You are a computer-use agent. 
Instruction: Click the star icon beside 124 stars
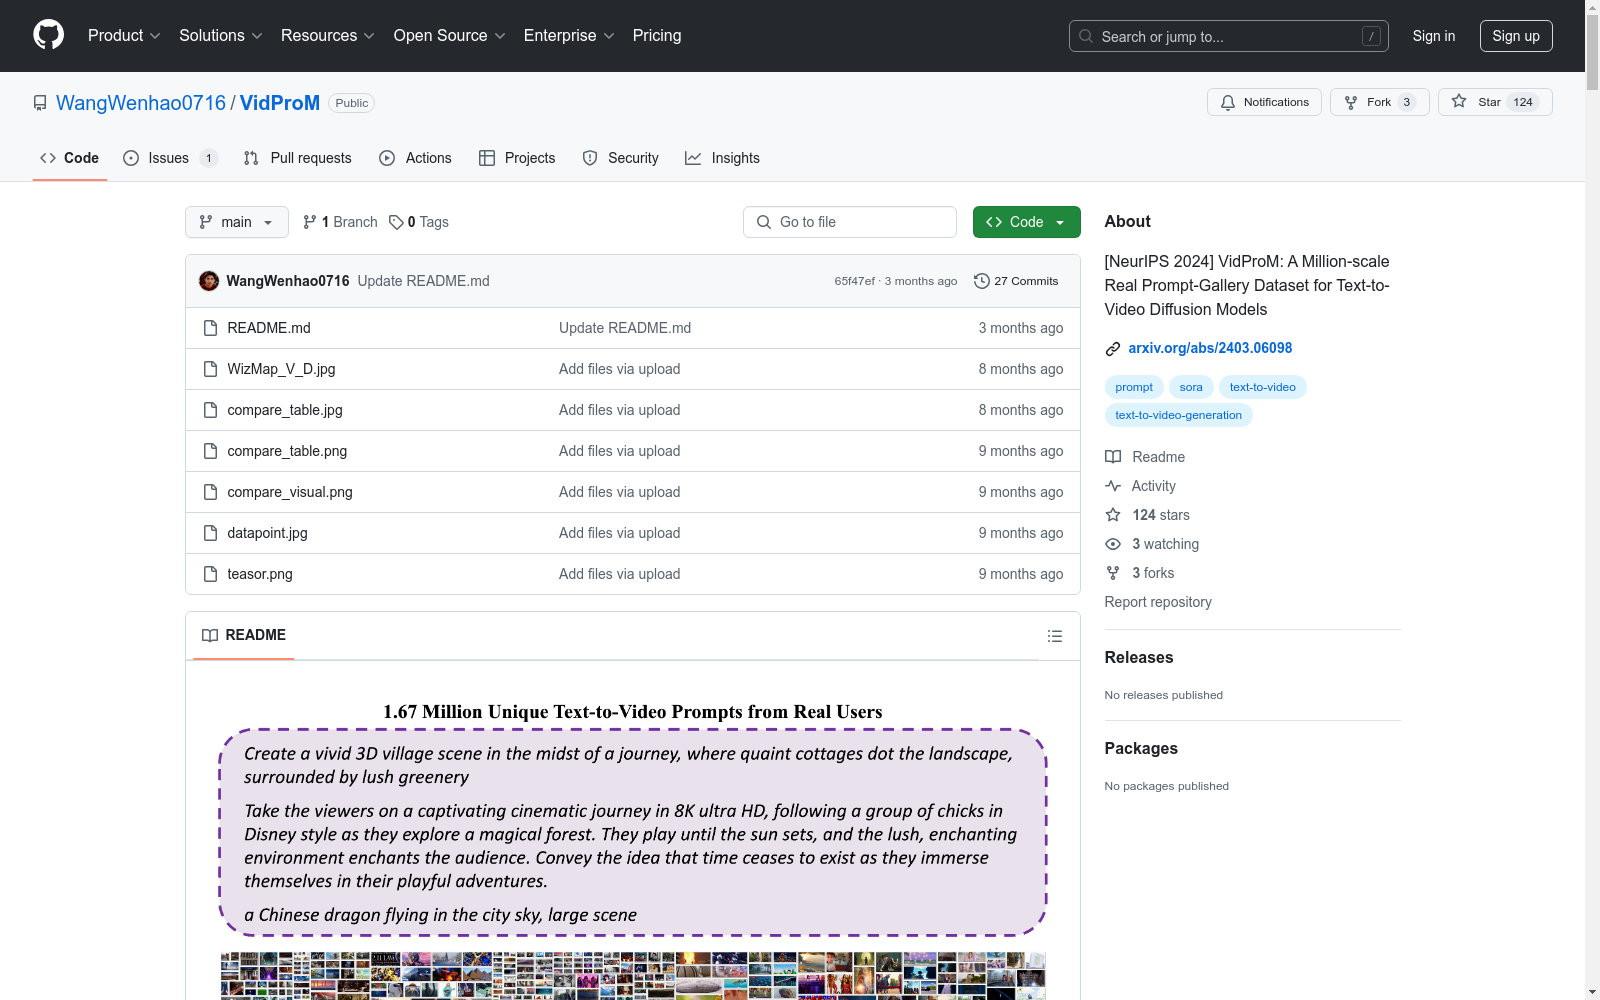point(1113,515)
